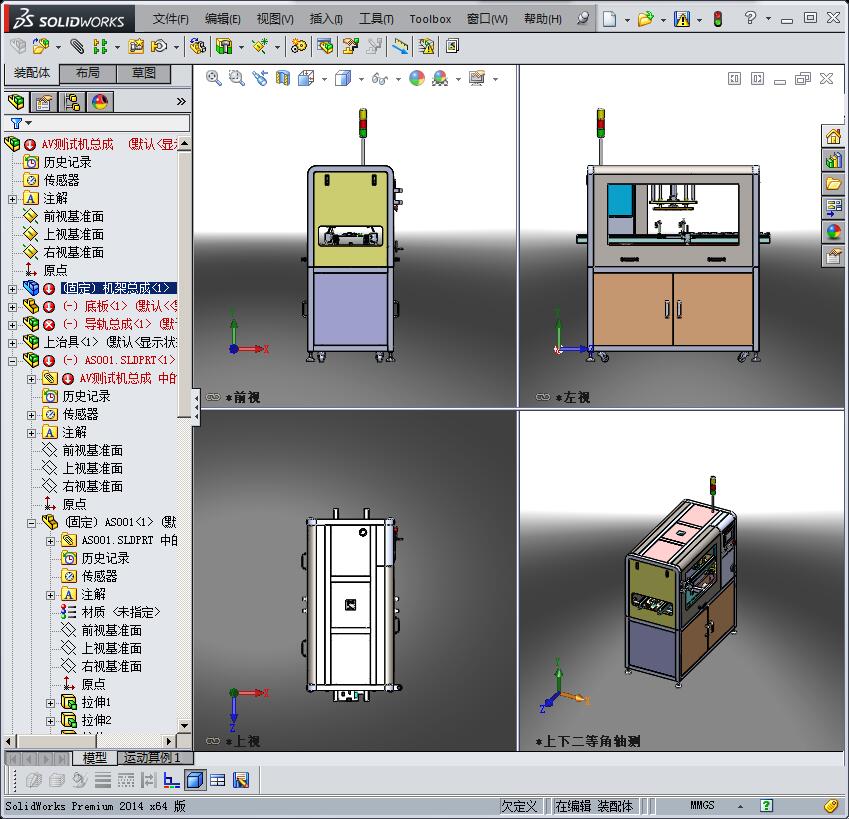Select the Zoom to Area tool
The width and height of the screenshot is (849, 819).
point(236,78)
